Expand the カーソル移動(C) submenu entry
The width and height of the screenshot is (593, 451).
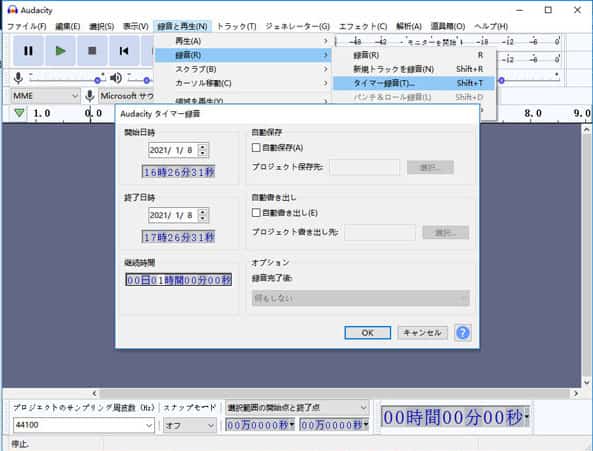[x=243, y=83]
